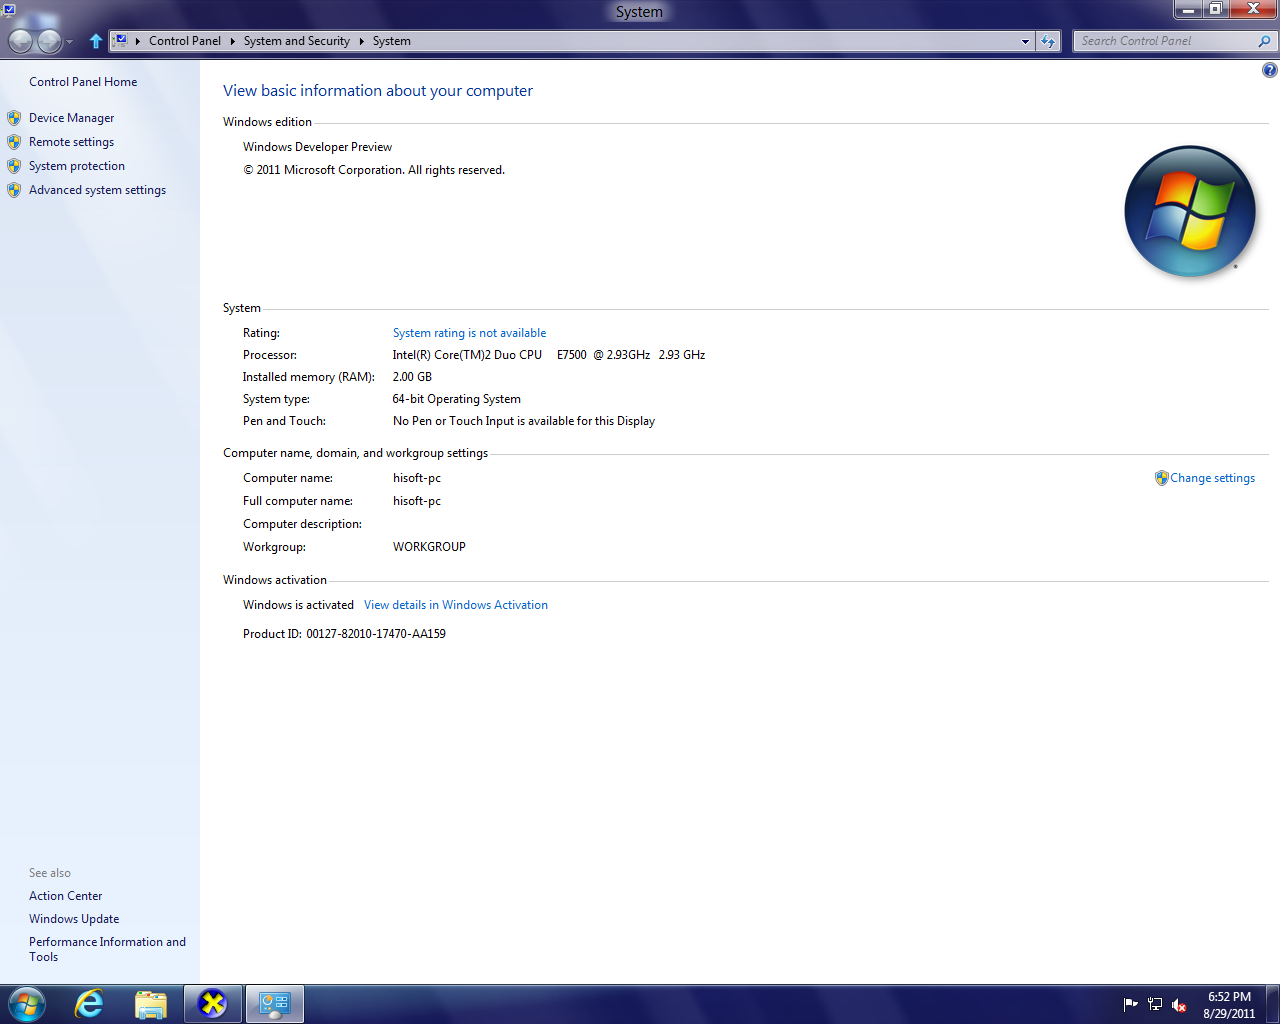Expand chevron after Control Panel breadcrumb
The image size is (1280, 1024).
pos(232,41)
